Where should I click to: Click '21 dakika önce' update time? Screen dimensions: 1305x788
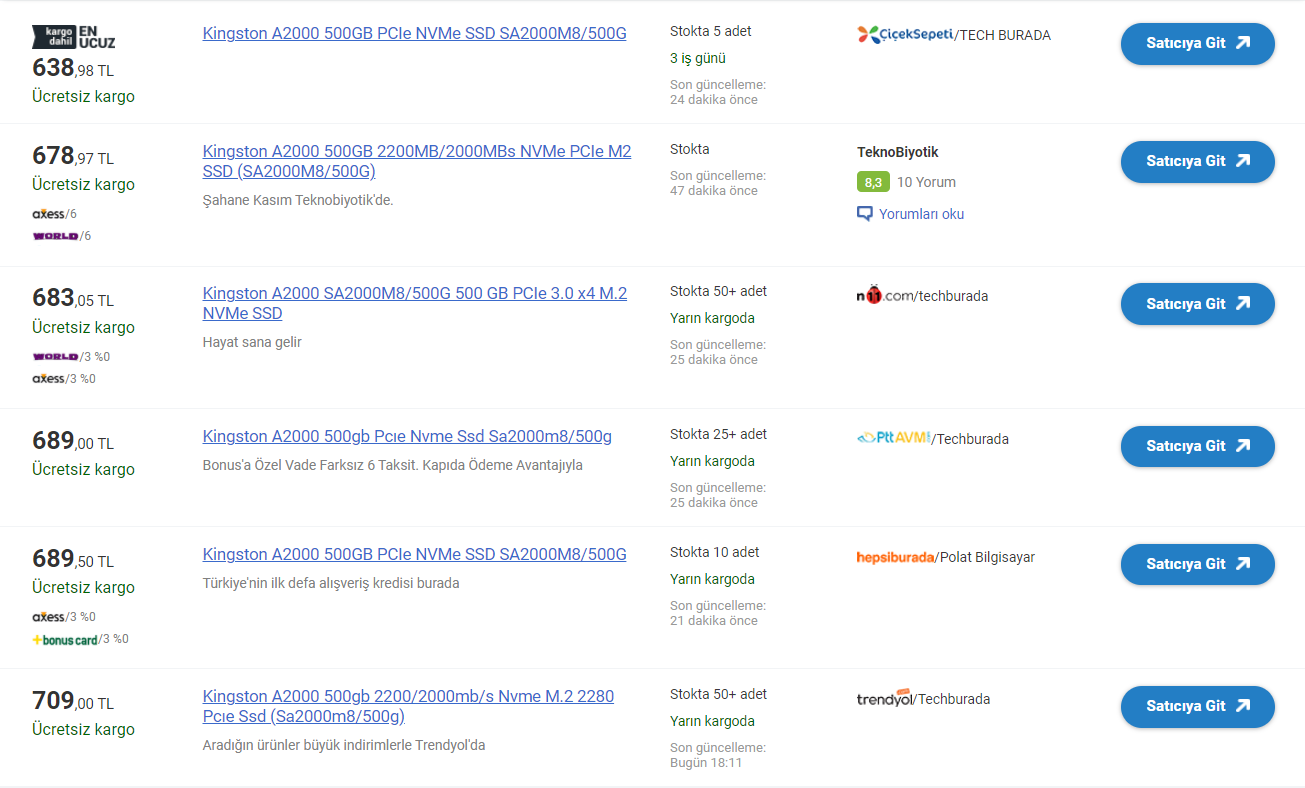tap(714, 621)
